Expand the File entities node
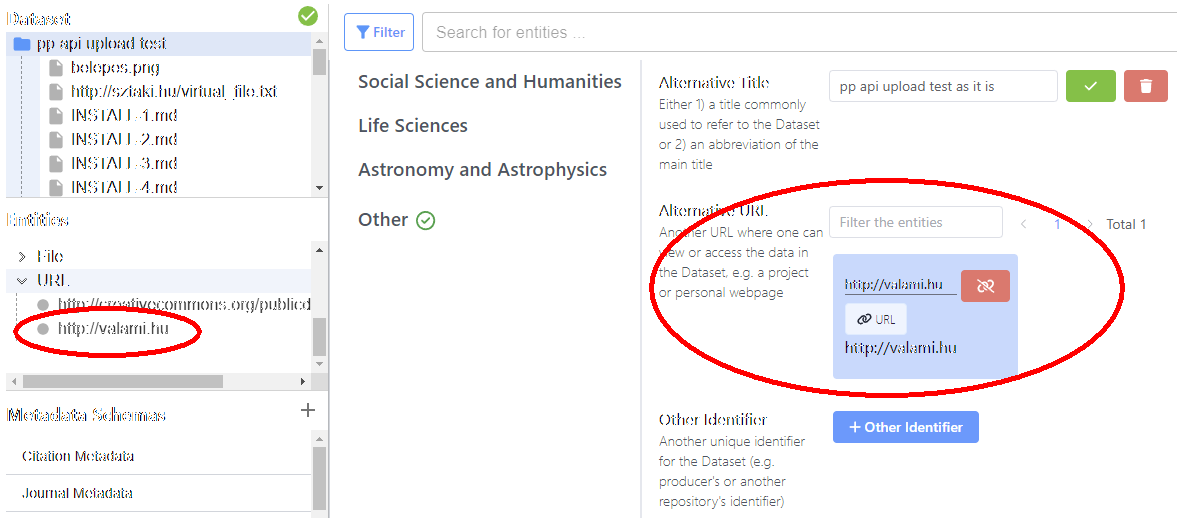This screenshot has width=1177, height=518. pyautogui.click(x=22, y=257)
